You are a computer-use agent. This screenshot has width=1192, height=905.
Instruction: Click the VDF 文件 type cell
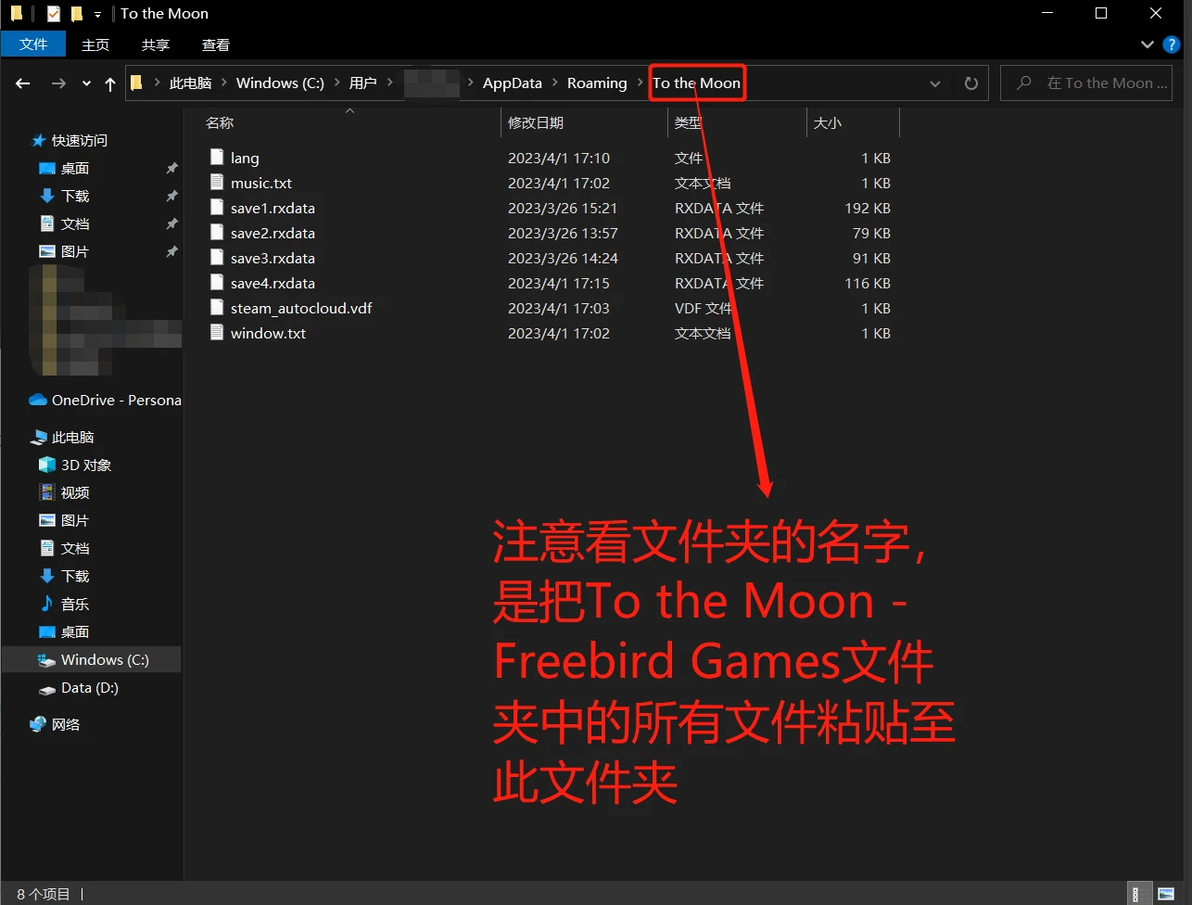pyautogui.click(x=702, y=308)
